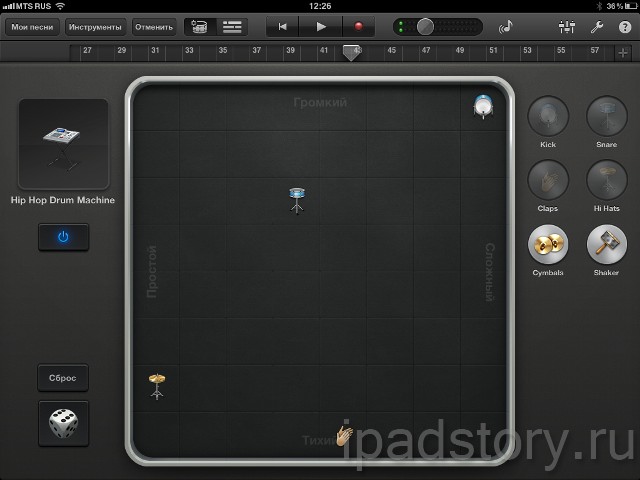Click bar 35 on the ruler
The width and height of the screenshot is (640, 480).
click(223, 50)
